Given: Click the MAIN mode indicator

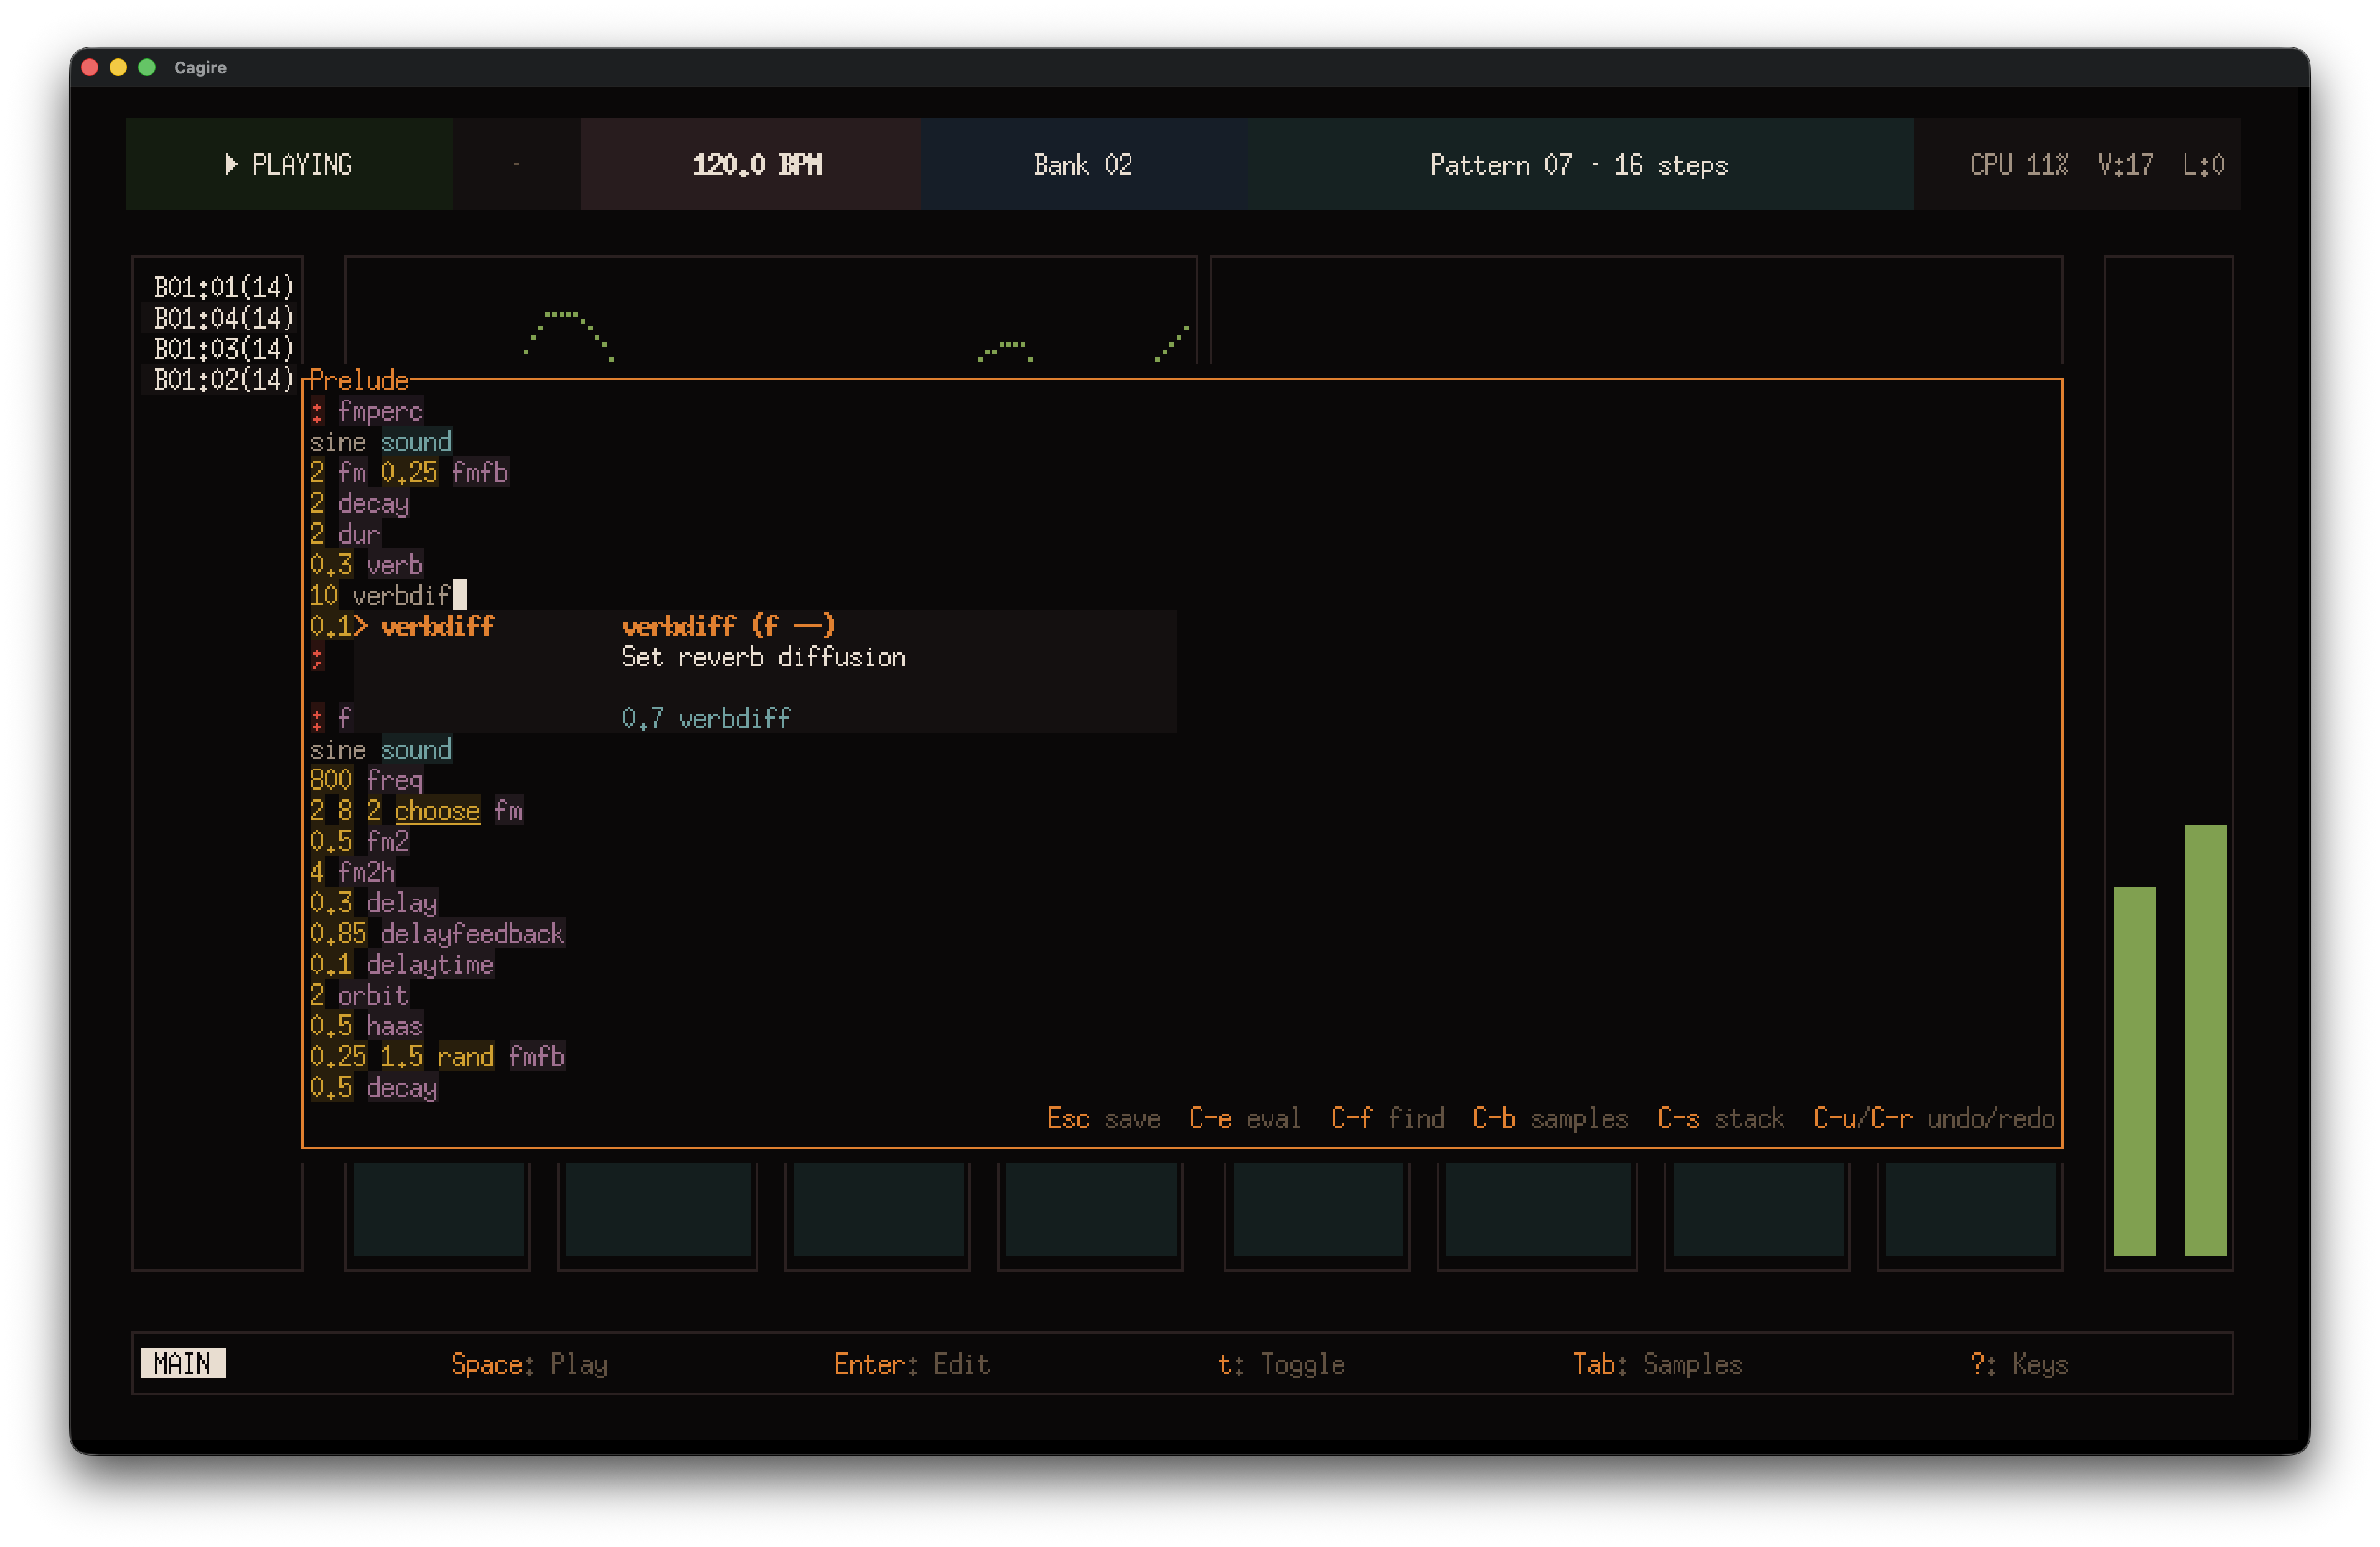Looking at the screenshot, I should (183, 1364).
